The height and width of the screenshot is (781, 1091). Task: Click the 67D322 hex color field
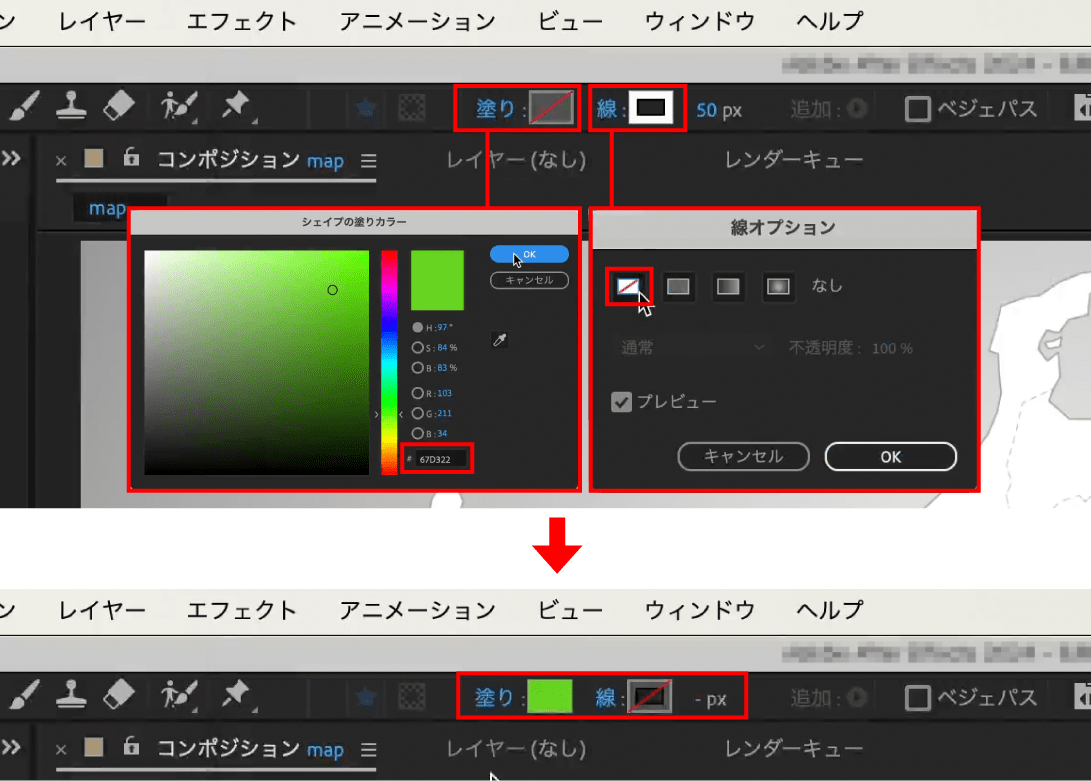click(x=441, y=459)
